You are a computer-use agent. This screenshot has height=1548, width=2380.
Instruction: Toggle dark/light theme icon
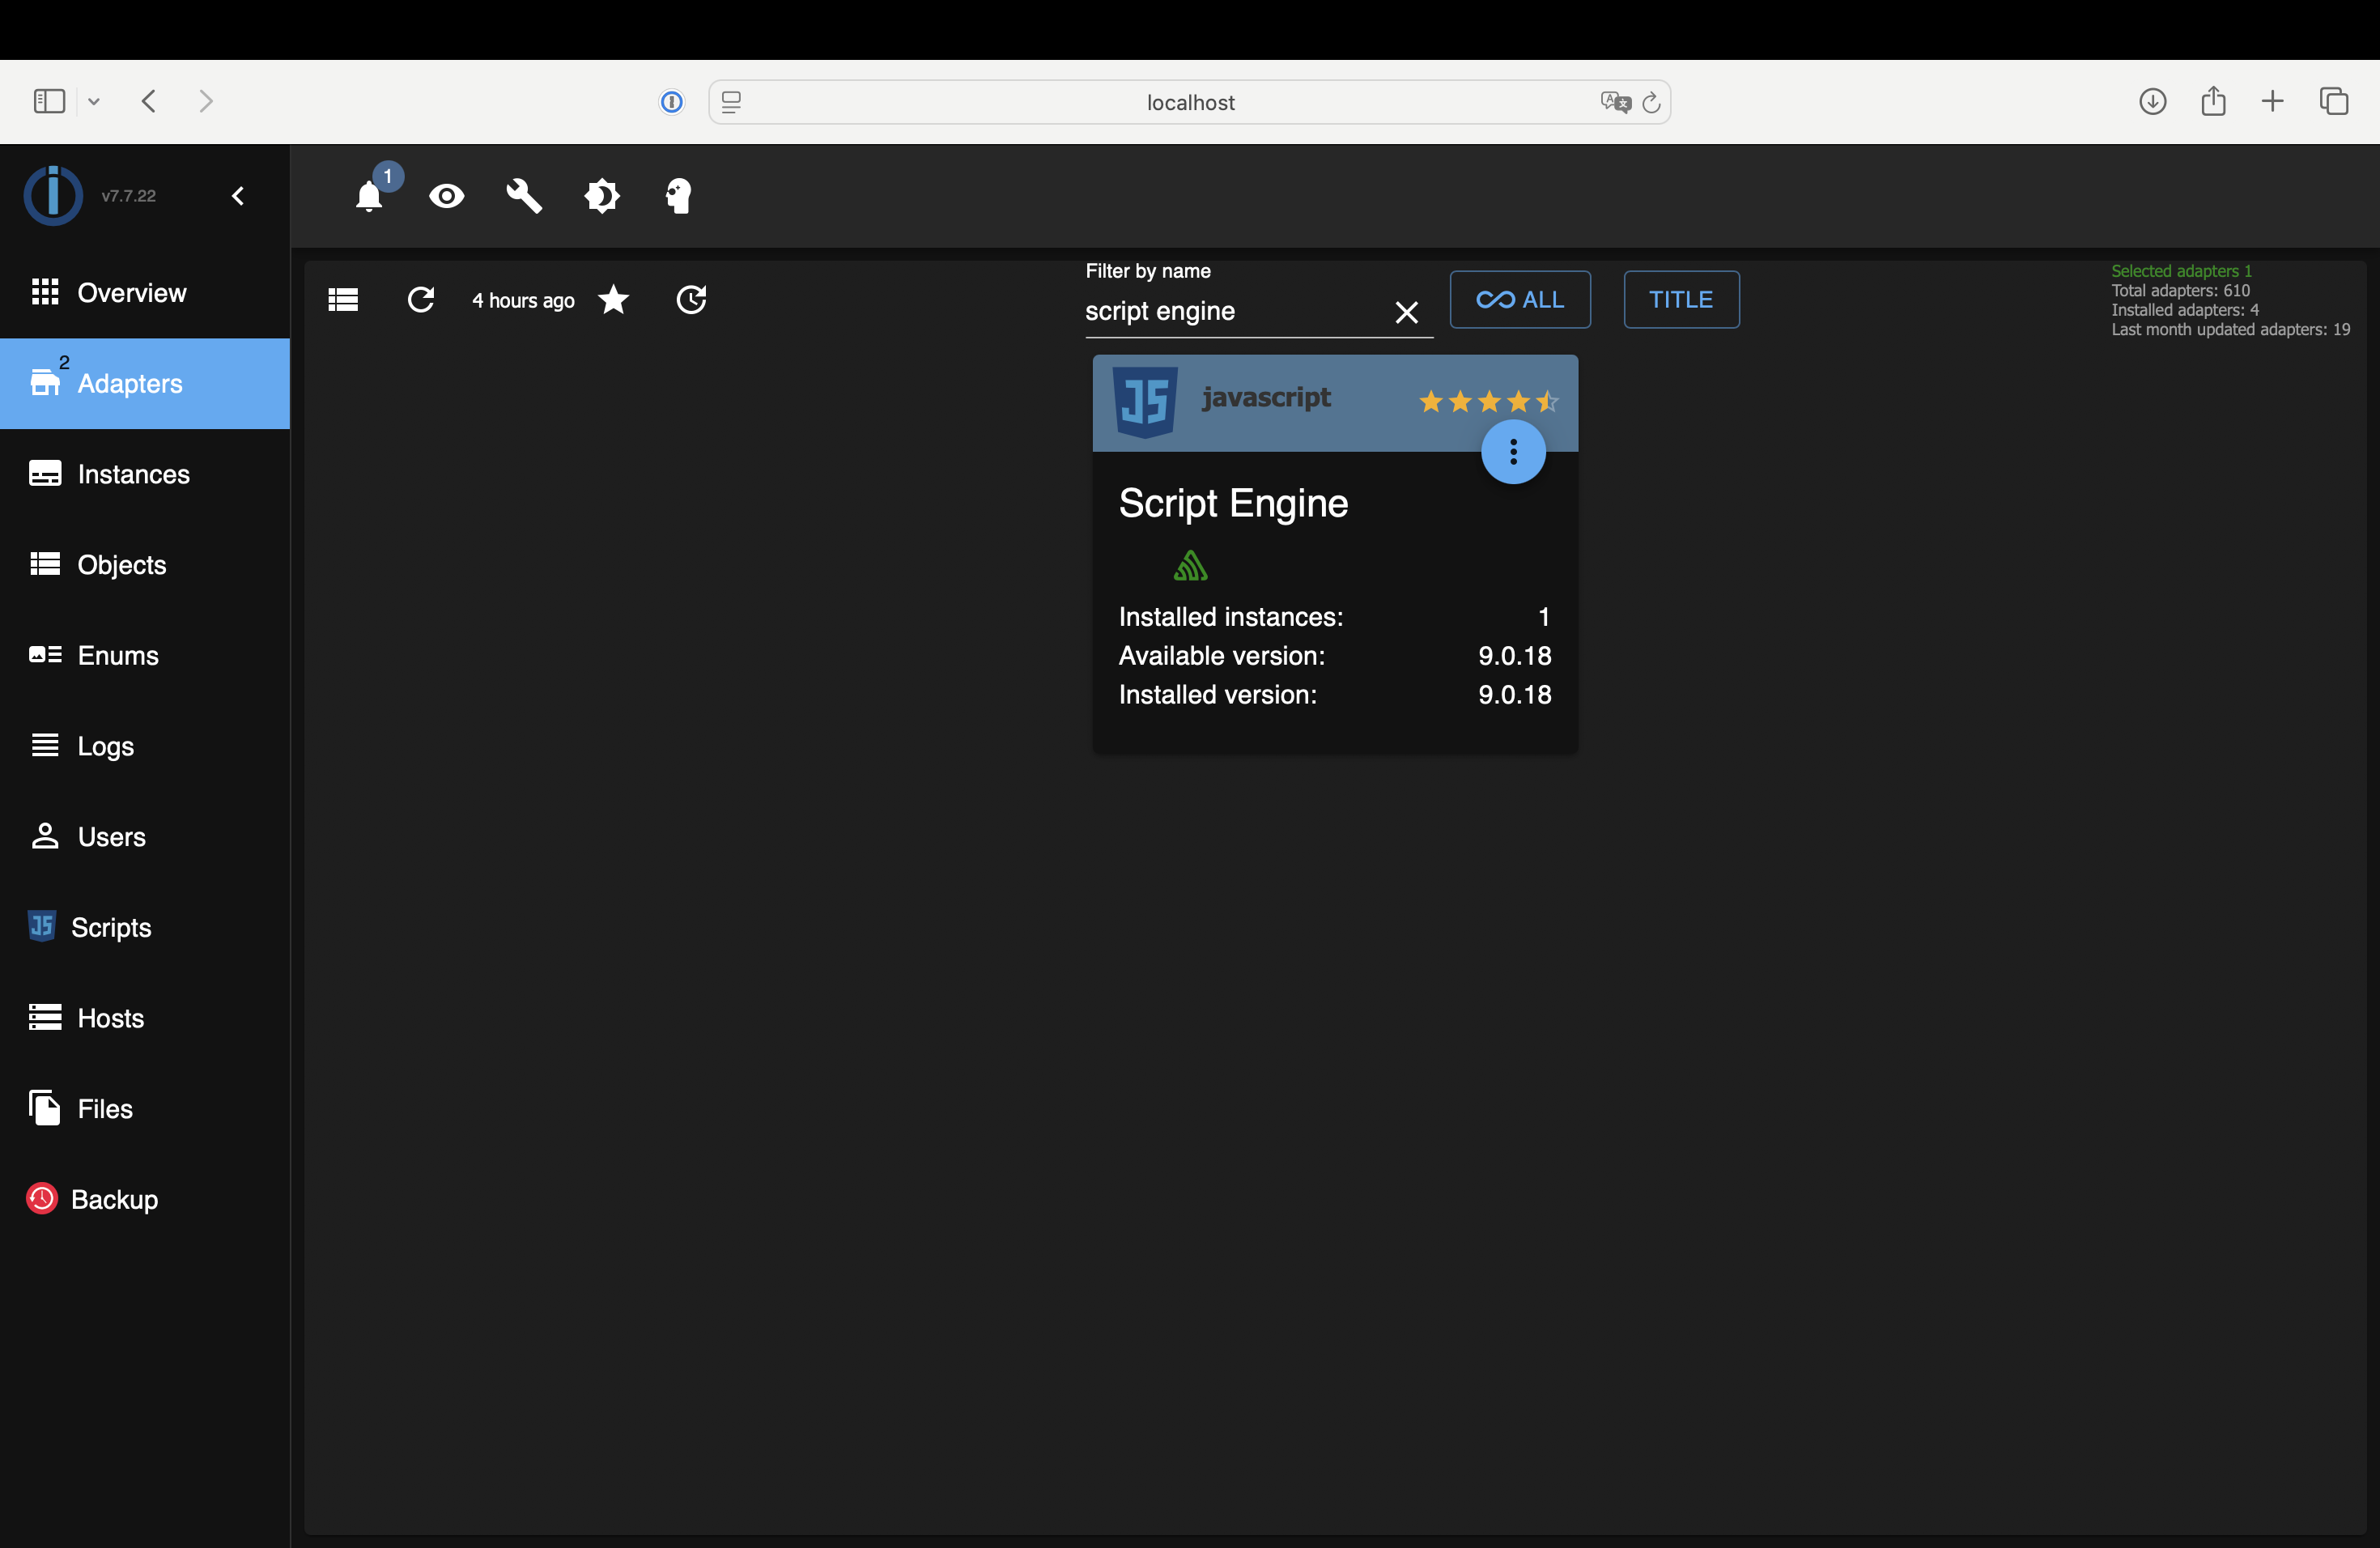pyautogui.click(x=602, y=196)
